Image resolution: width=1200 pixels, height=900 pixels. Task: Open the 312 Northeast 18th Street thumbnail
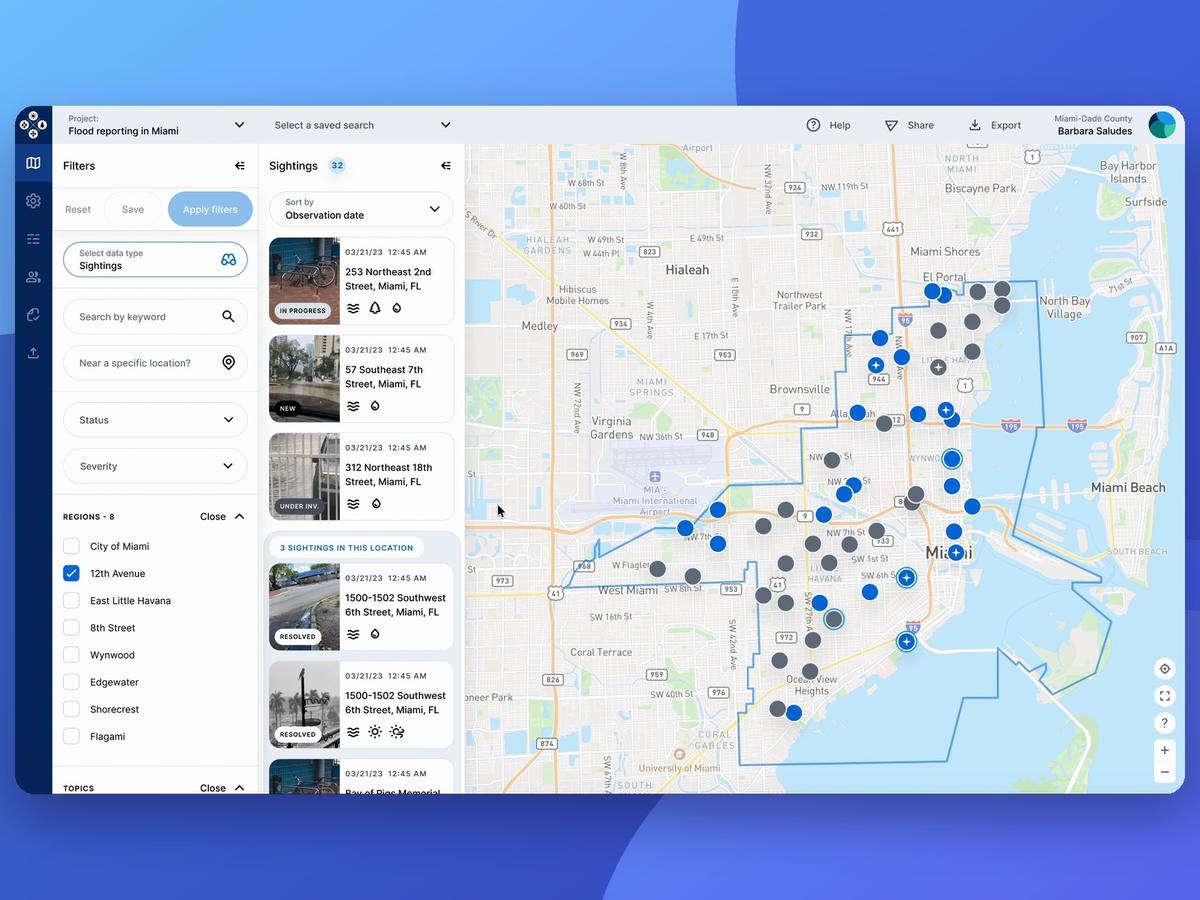tap(305, 477)
